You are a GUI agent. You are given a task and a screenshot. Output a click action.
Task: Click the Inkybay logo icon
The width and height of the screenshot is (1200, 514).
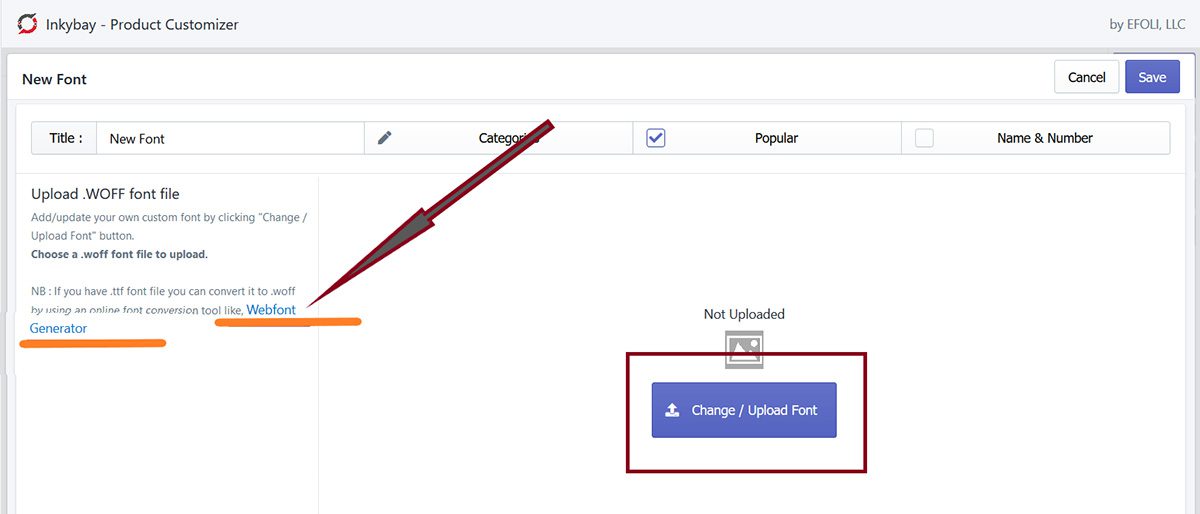[x=27, y=23]
